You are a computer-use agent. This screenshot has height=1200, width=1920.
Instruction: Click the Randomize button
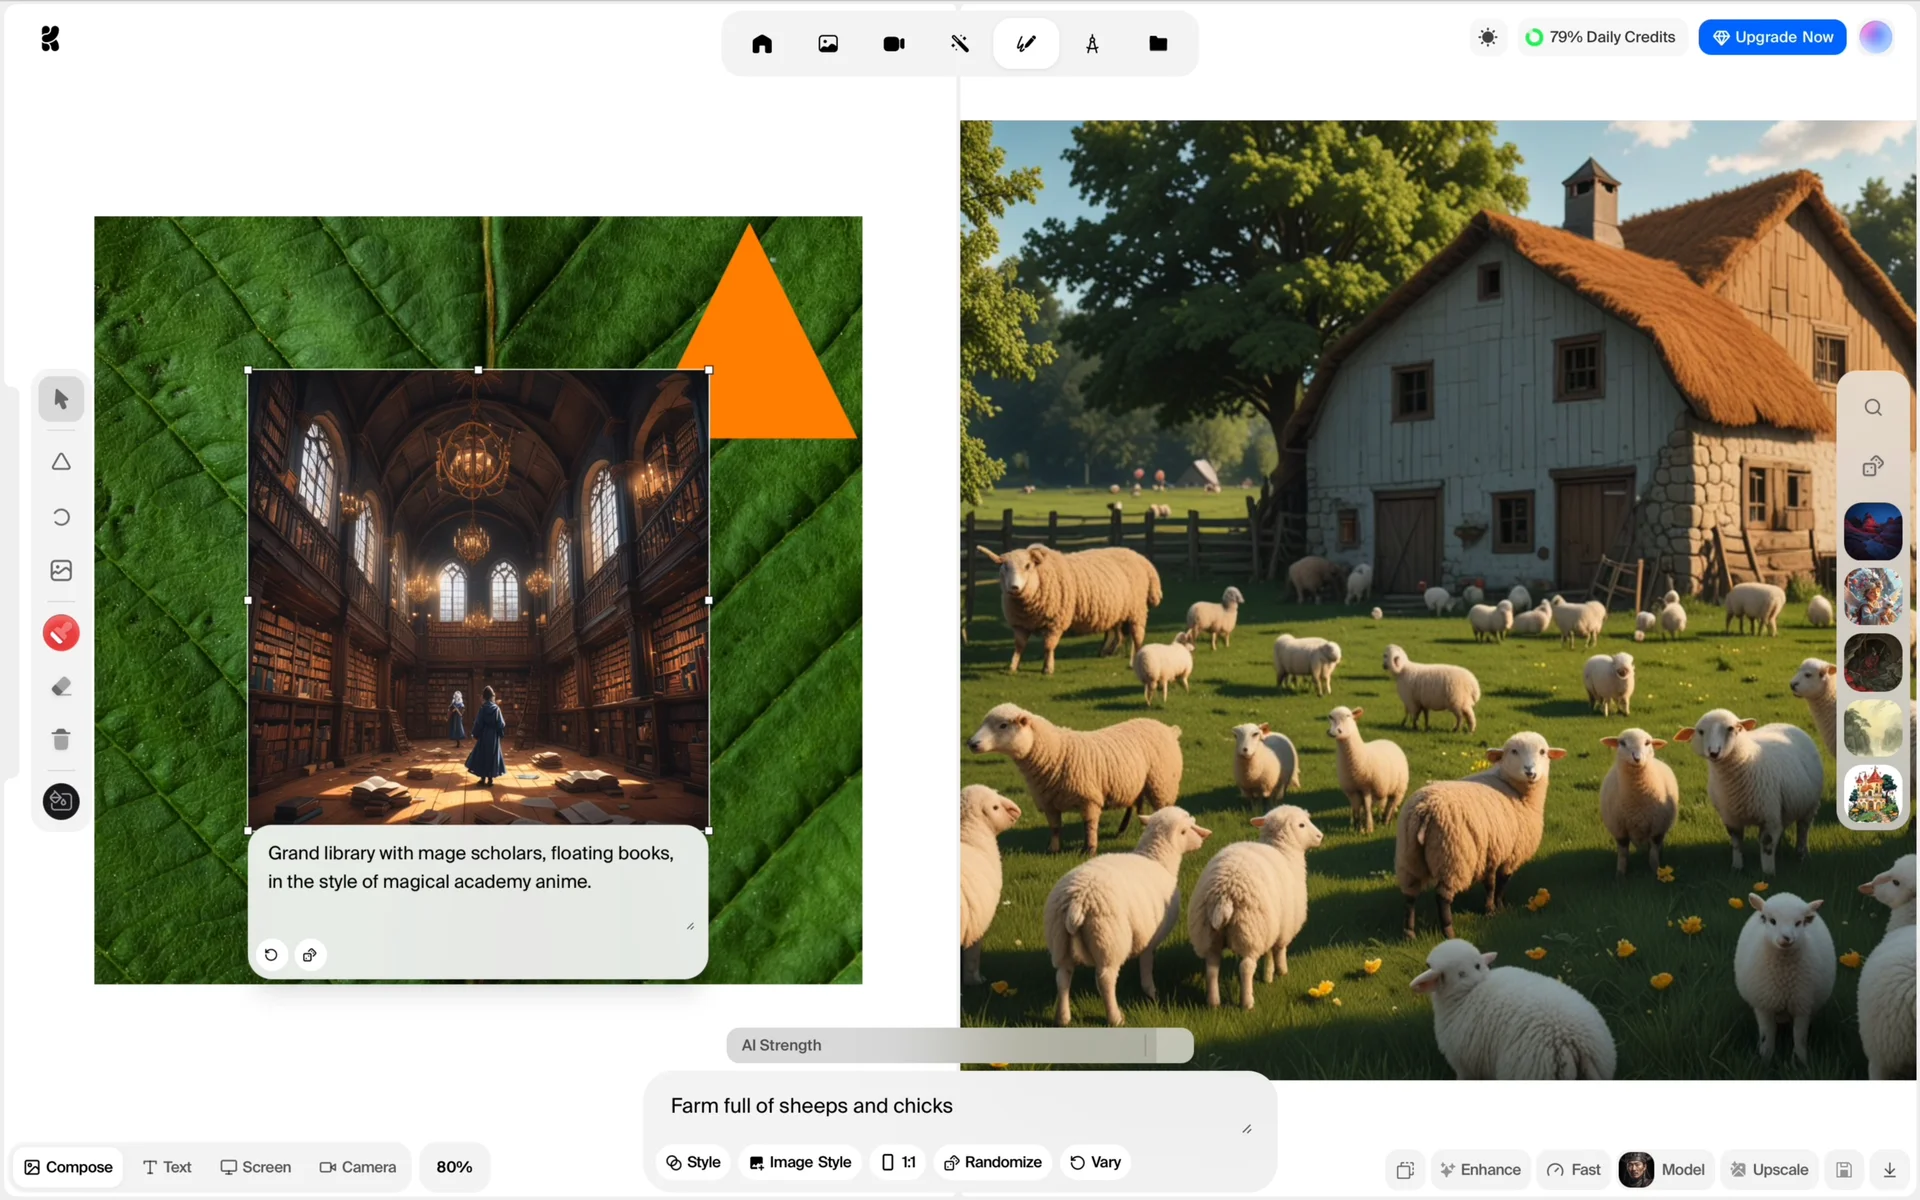[992, 1162]
